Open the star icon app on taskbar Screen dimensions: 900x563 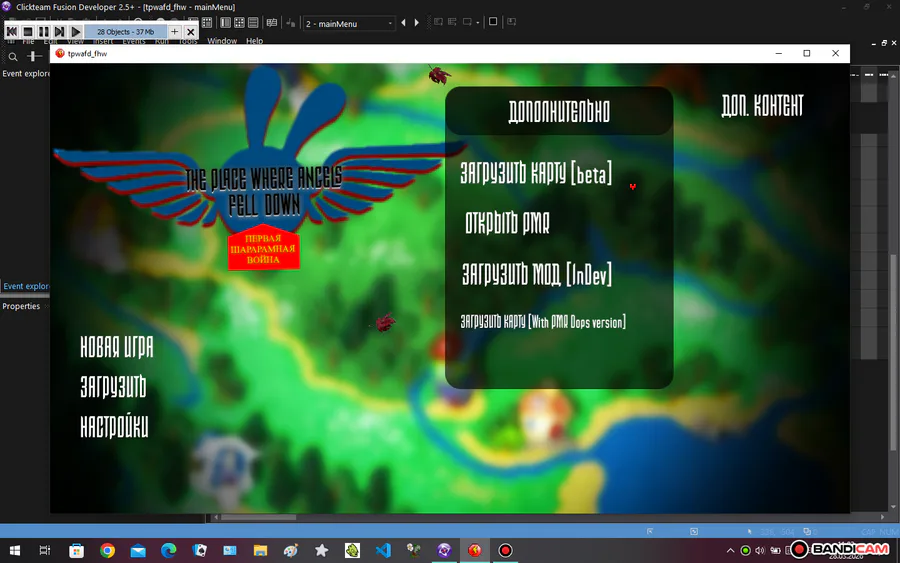(321, 550)
